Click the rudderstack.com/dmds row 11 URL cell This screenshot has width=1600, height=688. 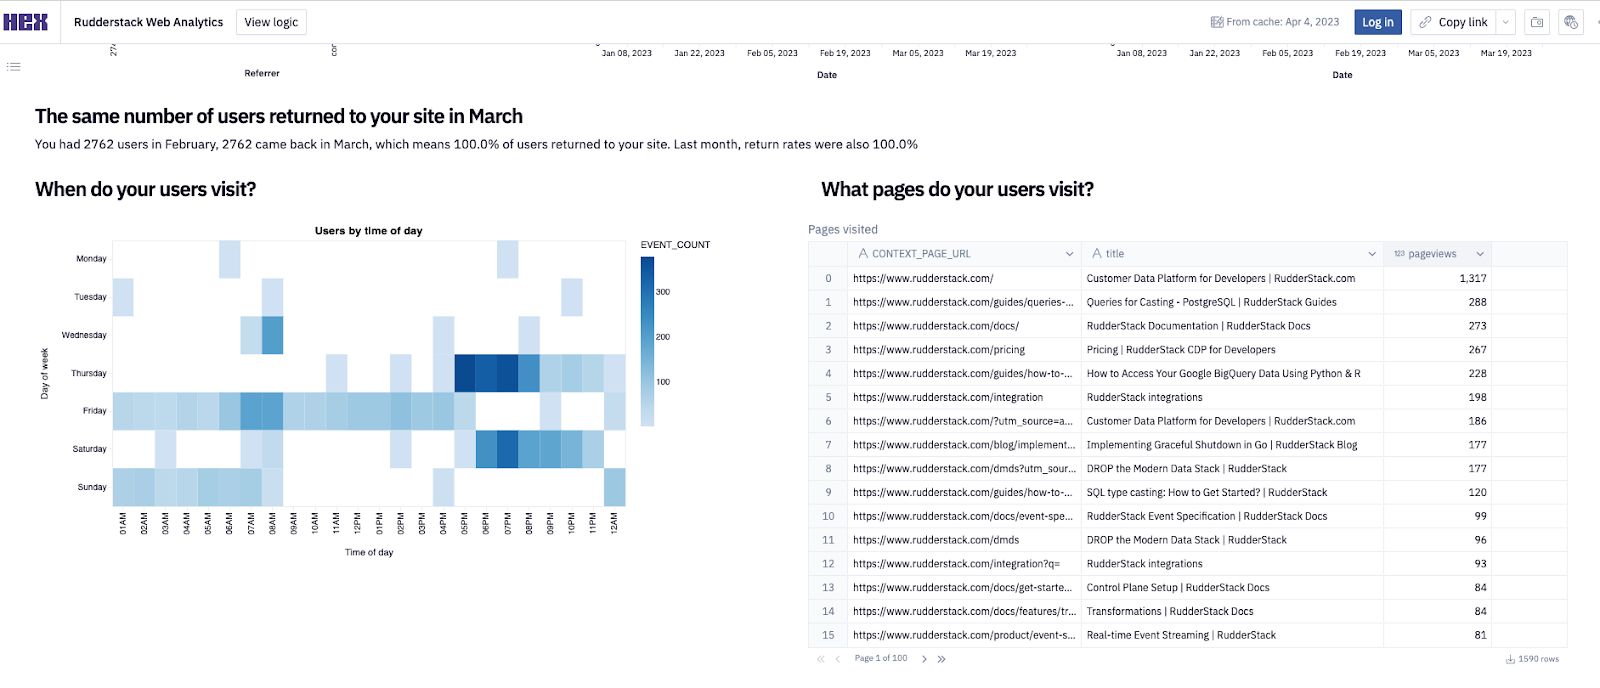965,540
